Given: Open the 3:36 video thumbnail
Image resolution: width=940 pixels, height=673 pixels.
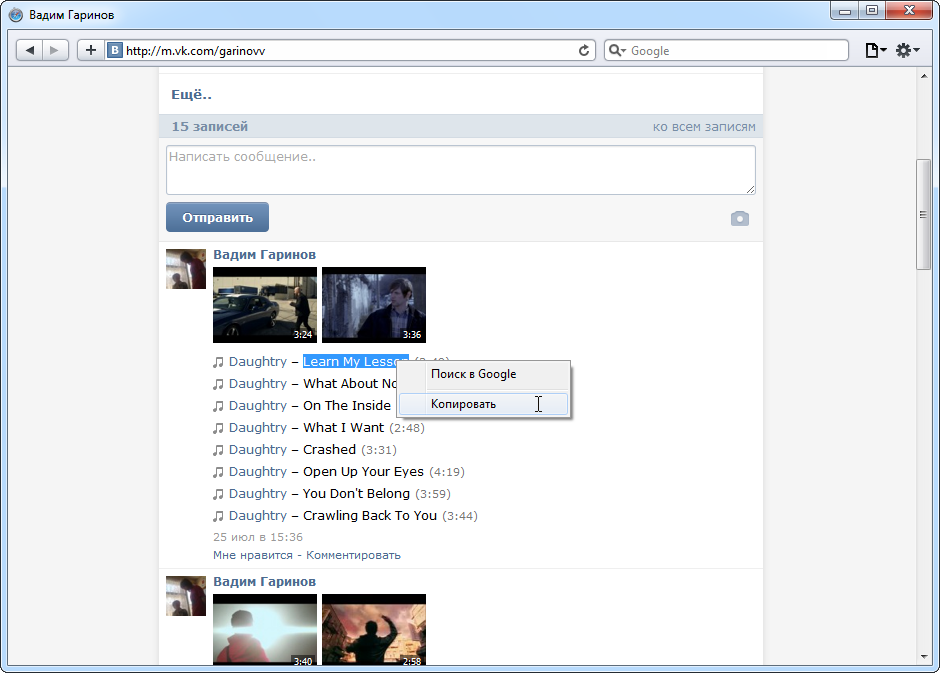Looking at the screenshot, I should [x=373, y=305].
